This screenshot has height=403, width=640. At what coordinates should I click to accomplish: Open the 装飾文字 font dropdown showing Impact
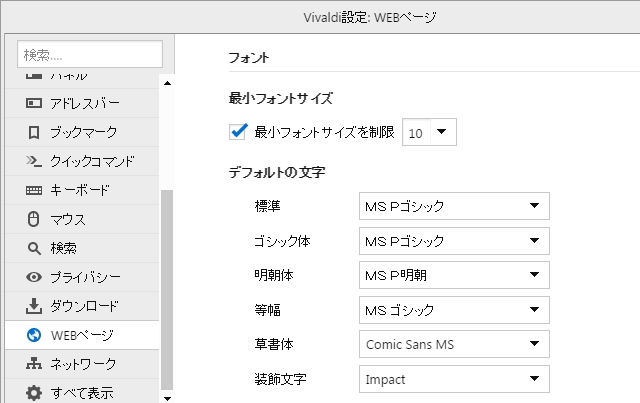click(454, 379)
